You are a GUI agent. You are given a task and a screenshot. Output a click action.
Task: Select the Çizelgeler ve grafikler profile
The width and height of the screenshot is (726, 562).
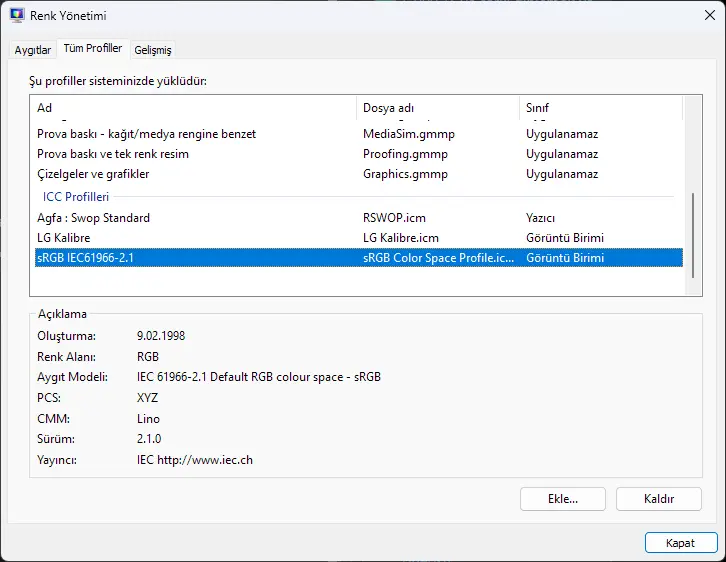[359, 174]
